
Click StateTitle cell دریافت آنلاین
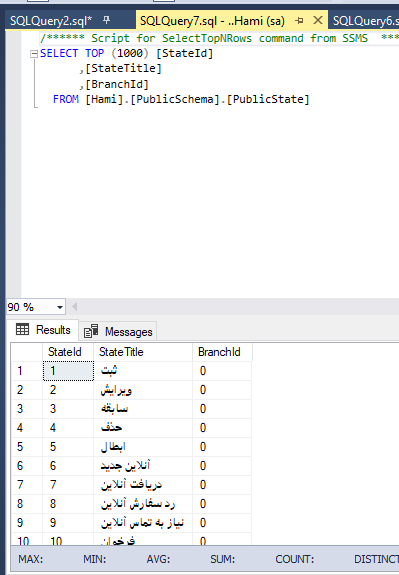143,485
